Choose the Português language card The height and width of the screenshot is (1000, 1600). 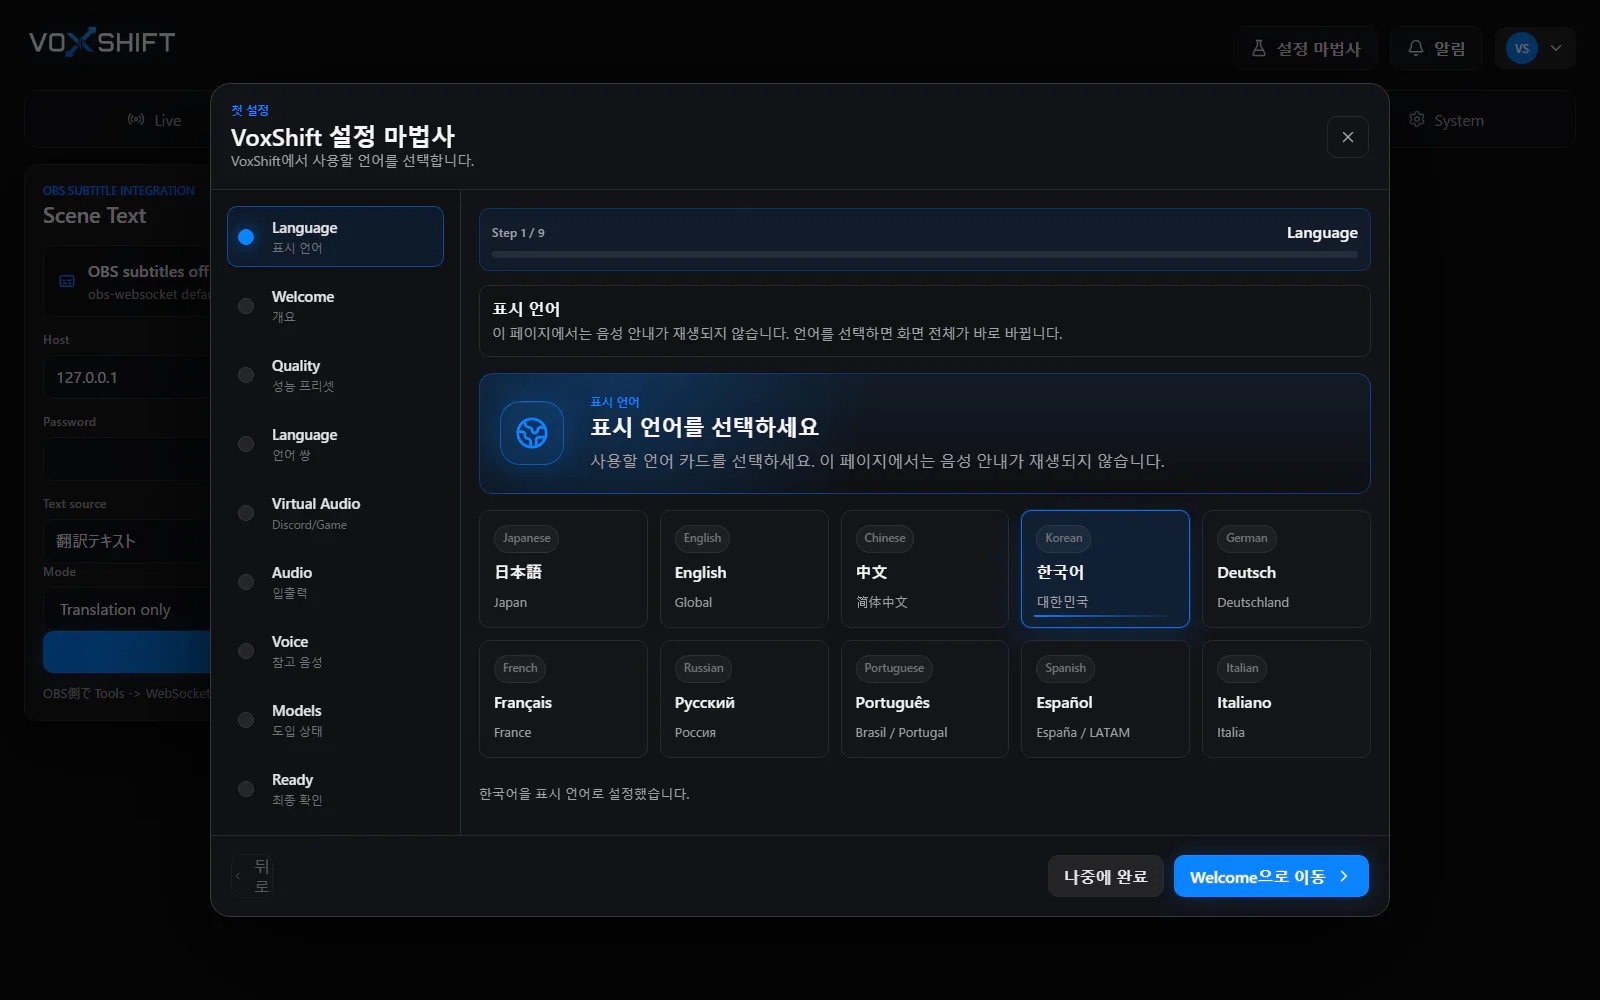tap(925, 699)
